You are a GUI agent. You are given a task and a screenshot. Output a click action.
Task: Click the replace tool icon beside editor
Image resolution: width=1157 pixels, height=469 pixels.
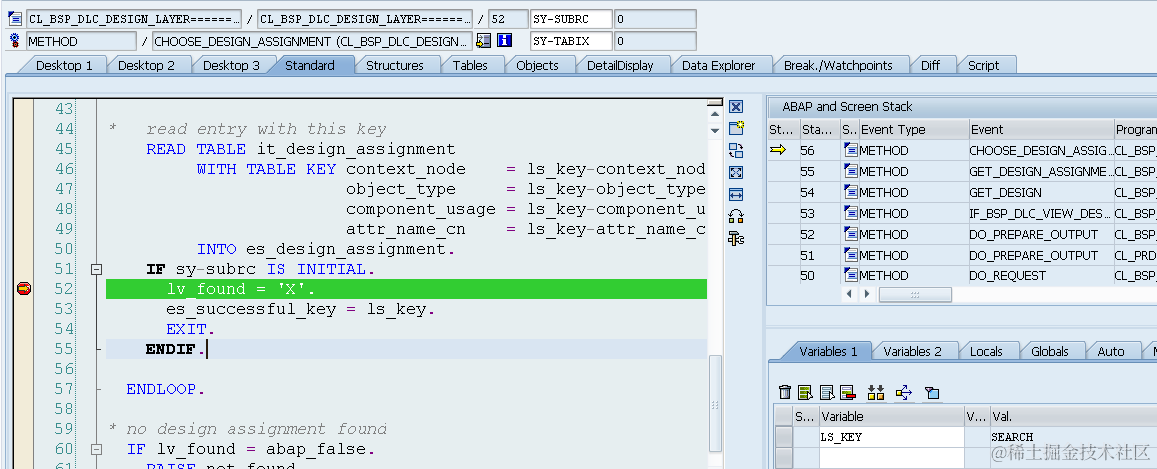[736, 150]
